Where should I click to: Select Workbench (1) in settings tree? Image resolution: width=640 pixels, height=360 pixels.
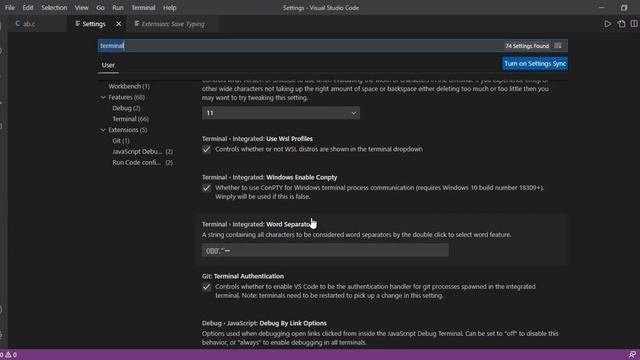pos(129,87)
